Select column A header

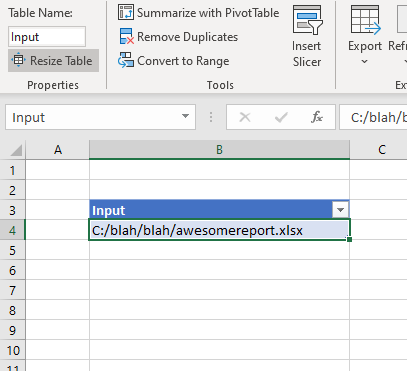coord(58,150)
